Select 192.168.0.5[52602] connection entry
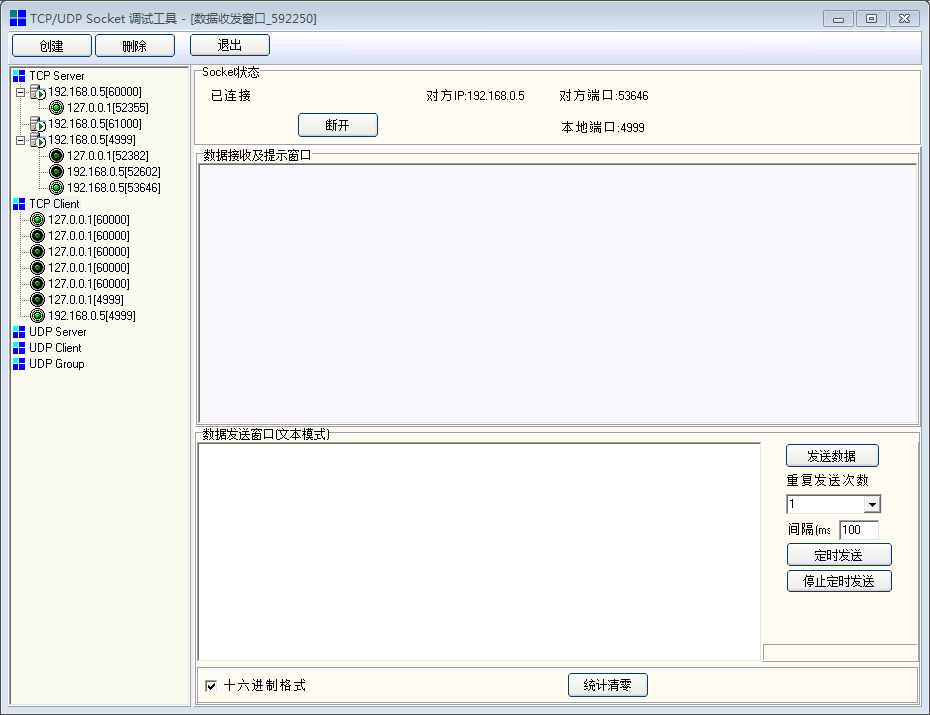The image size is (930, 715). 113,172
